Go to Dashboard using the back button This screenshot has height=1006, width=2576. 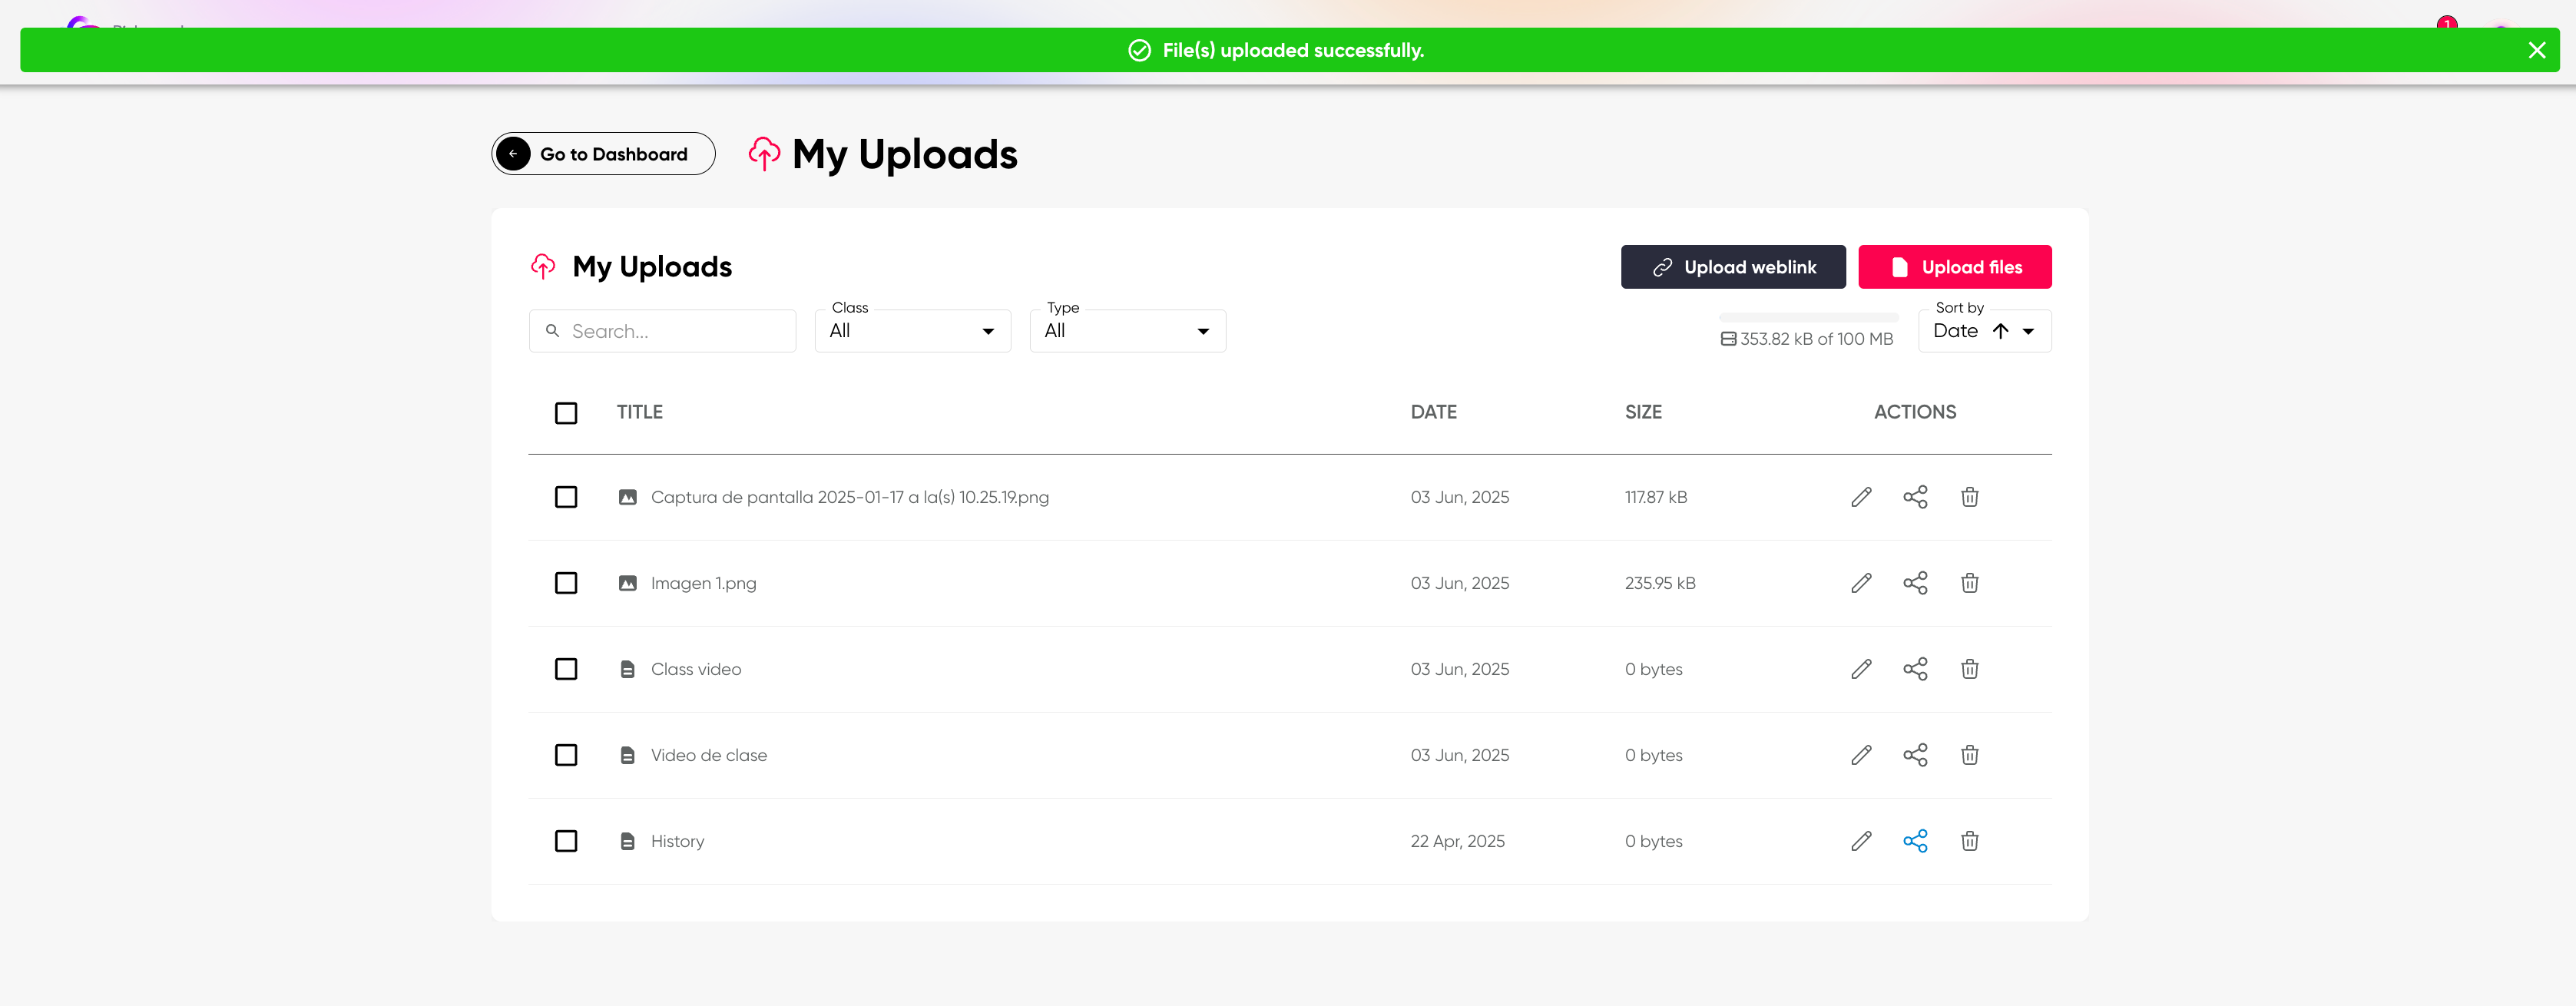(x=603, y=154)
